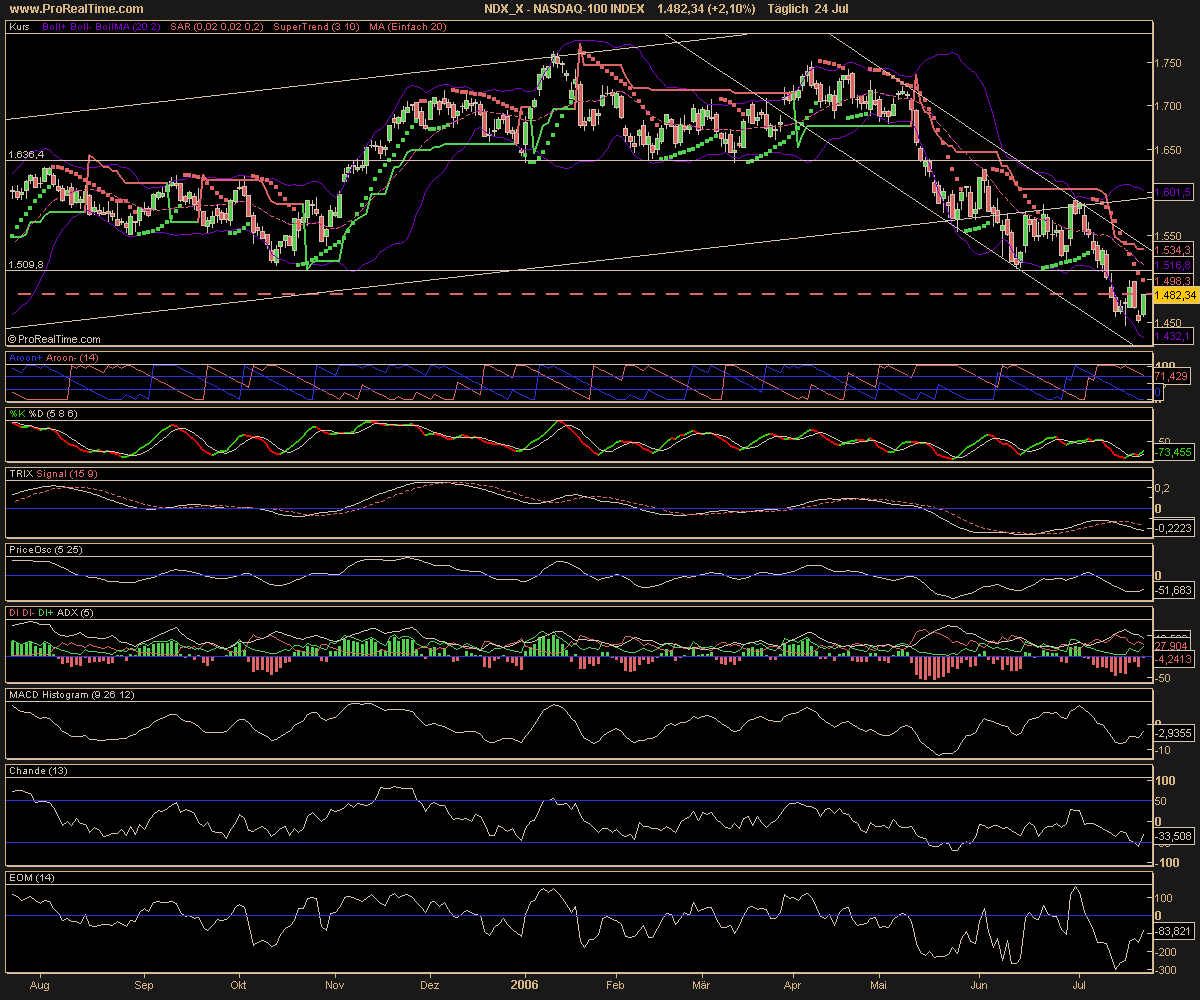Click the 1.550 price axis tick

coord(1168,237)
